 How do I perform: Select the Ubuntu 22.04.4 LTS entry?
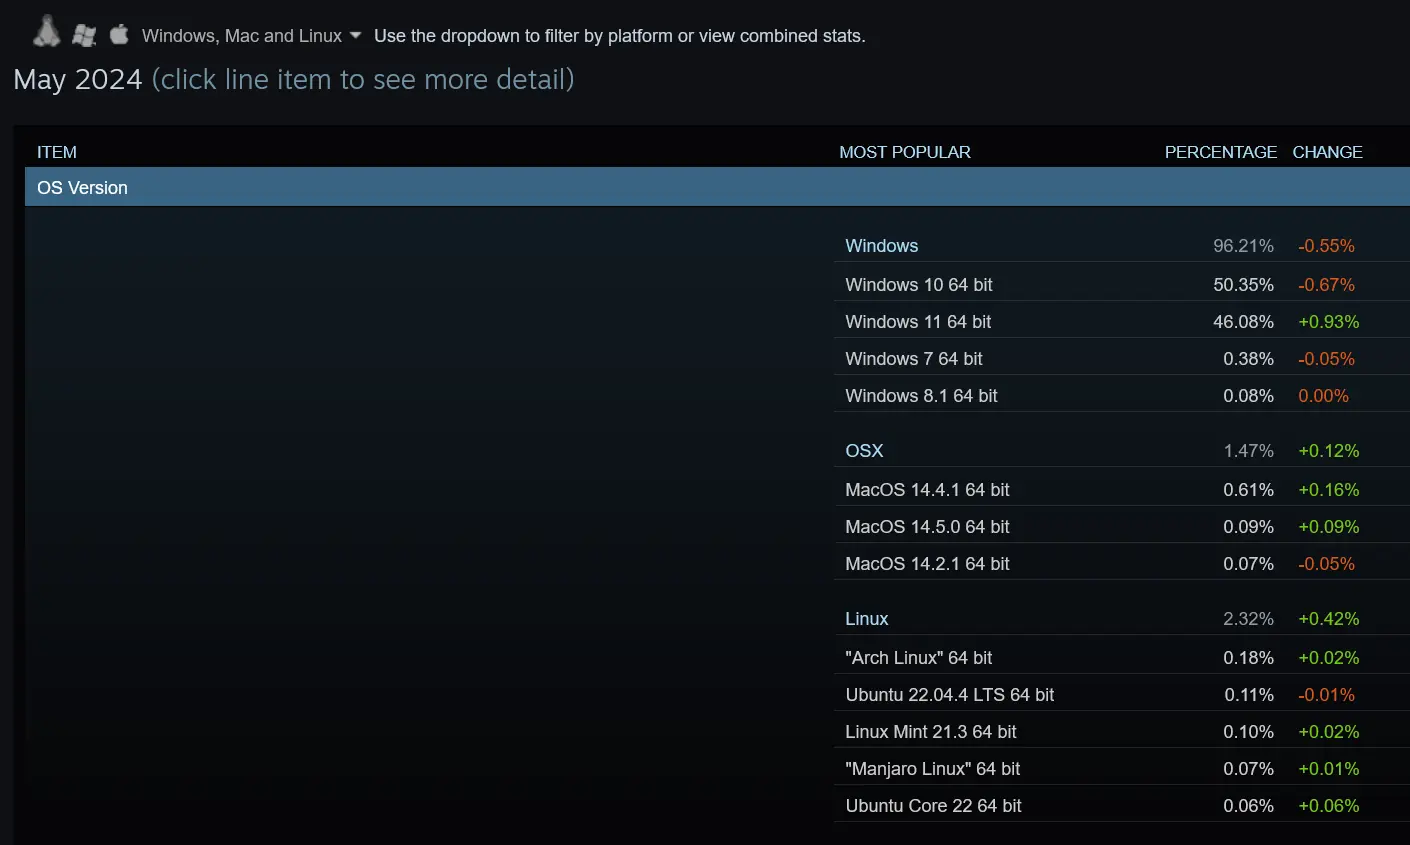(950, 694)
